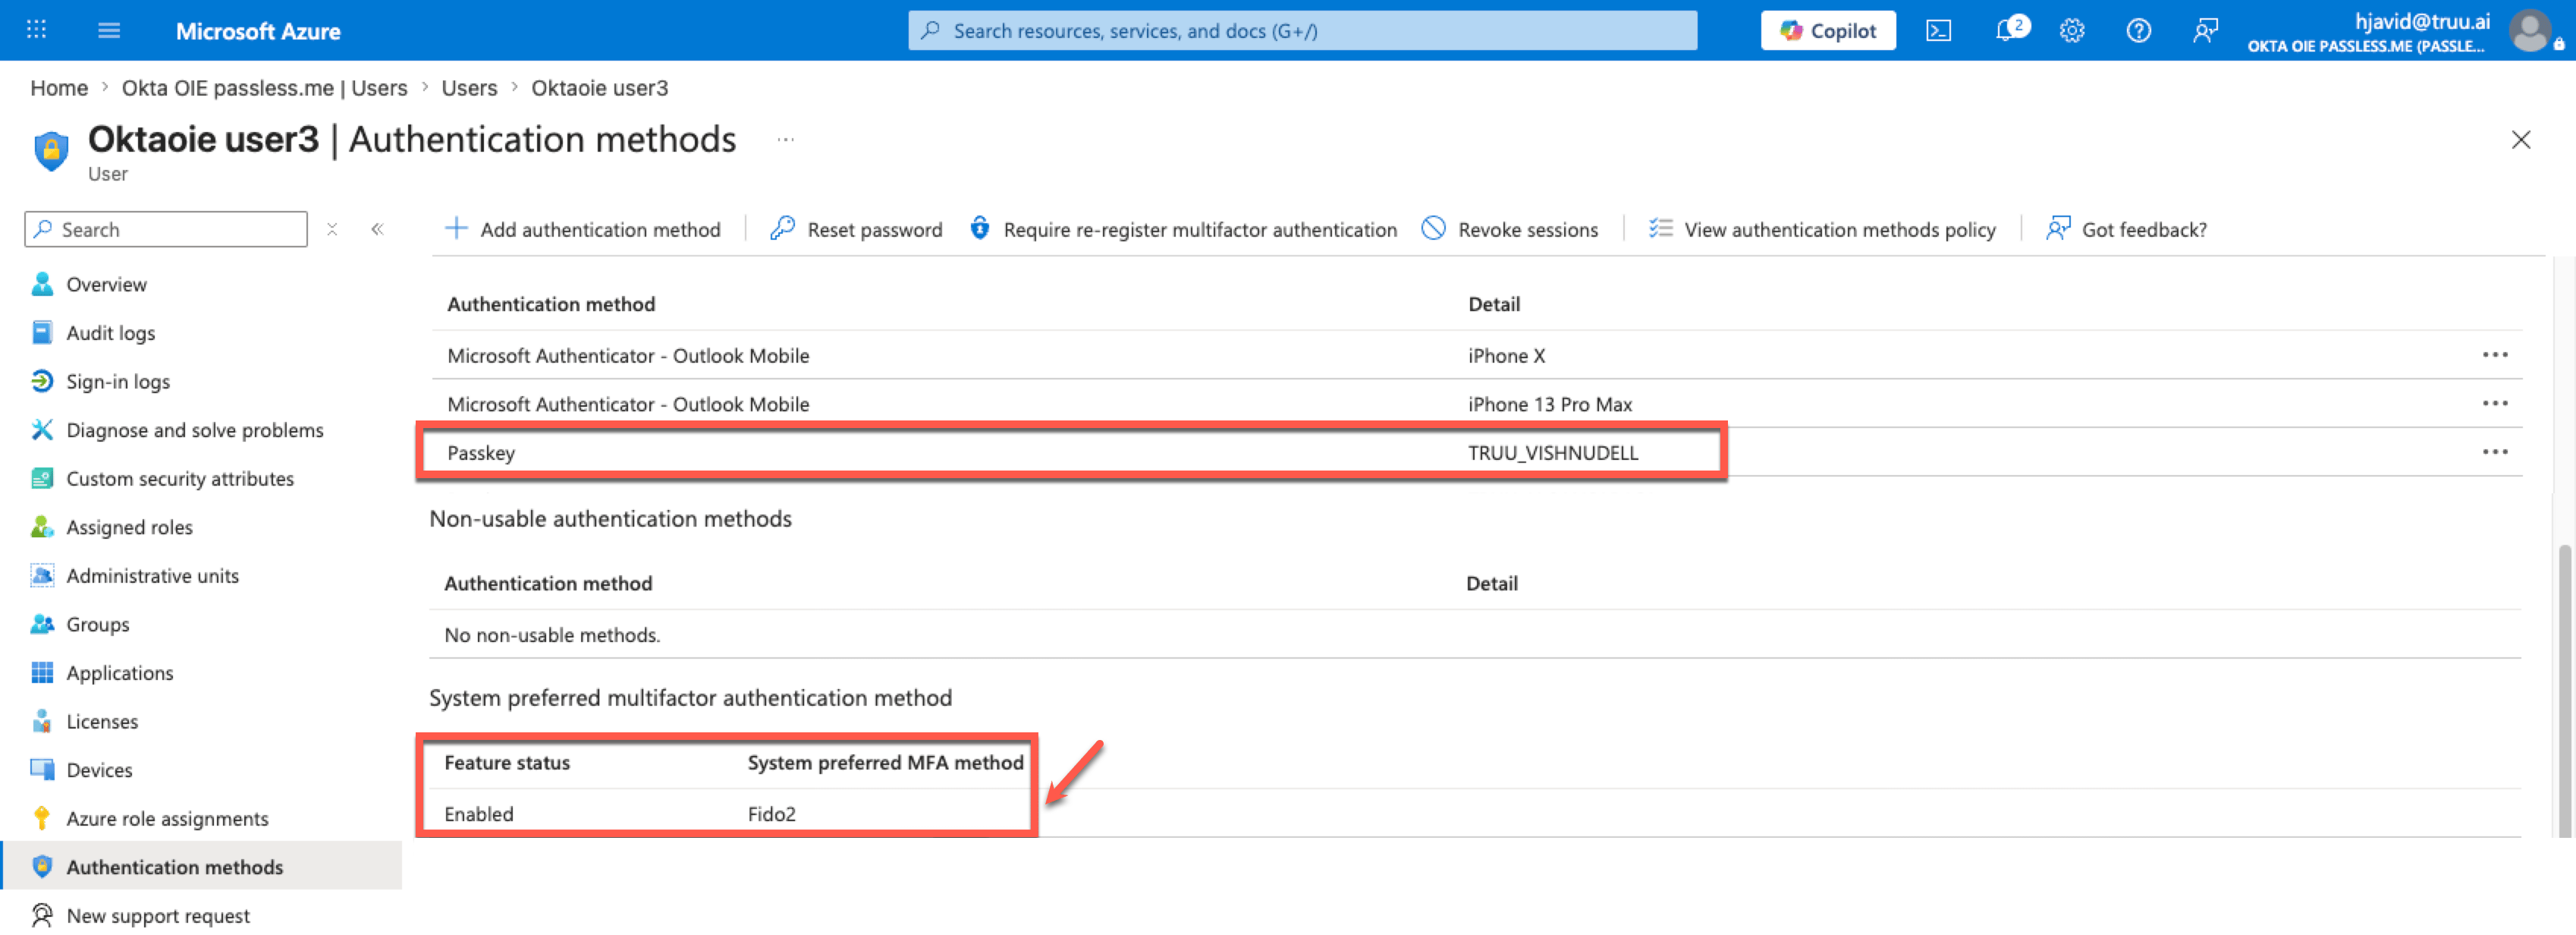Open Groups in the side menu
Viewport: 2576px width, 935px height.
97,624
